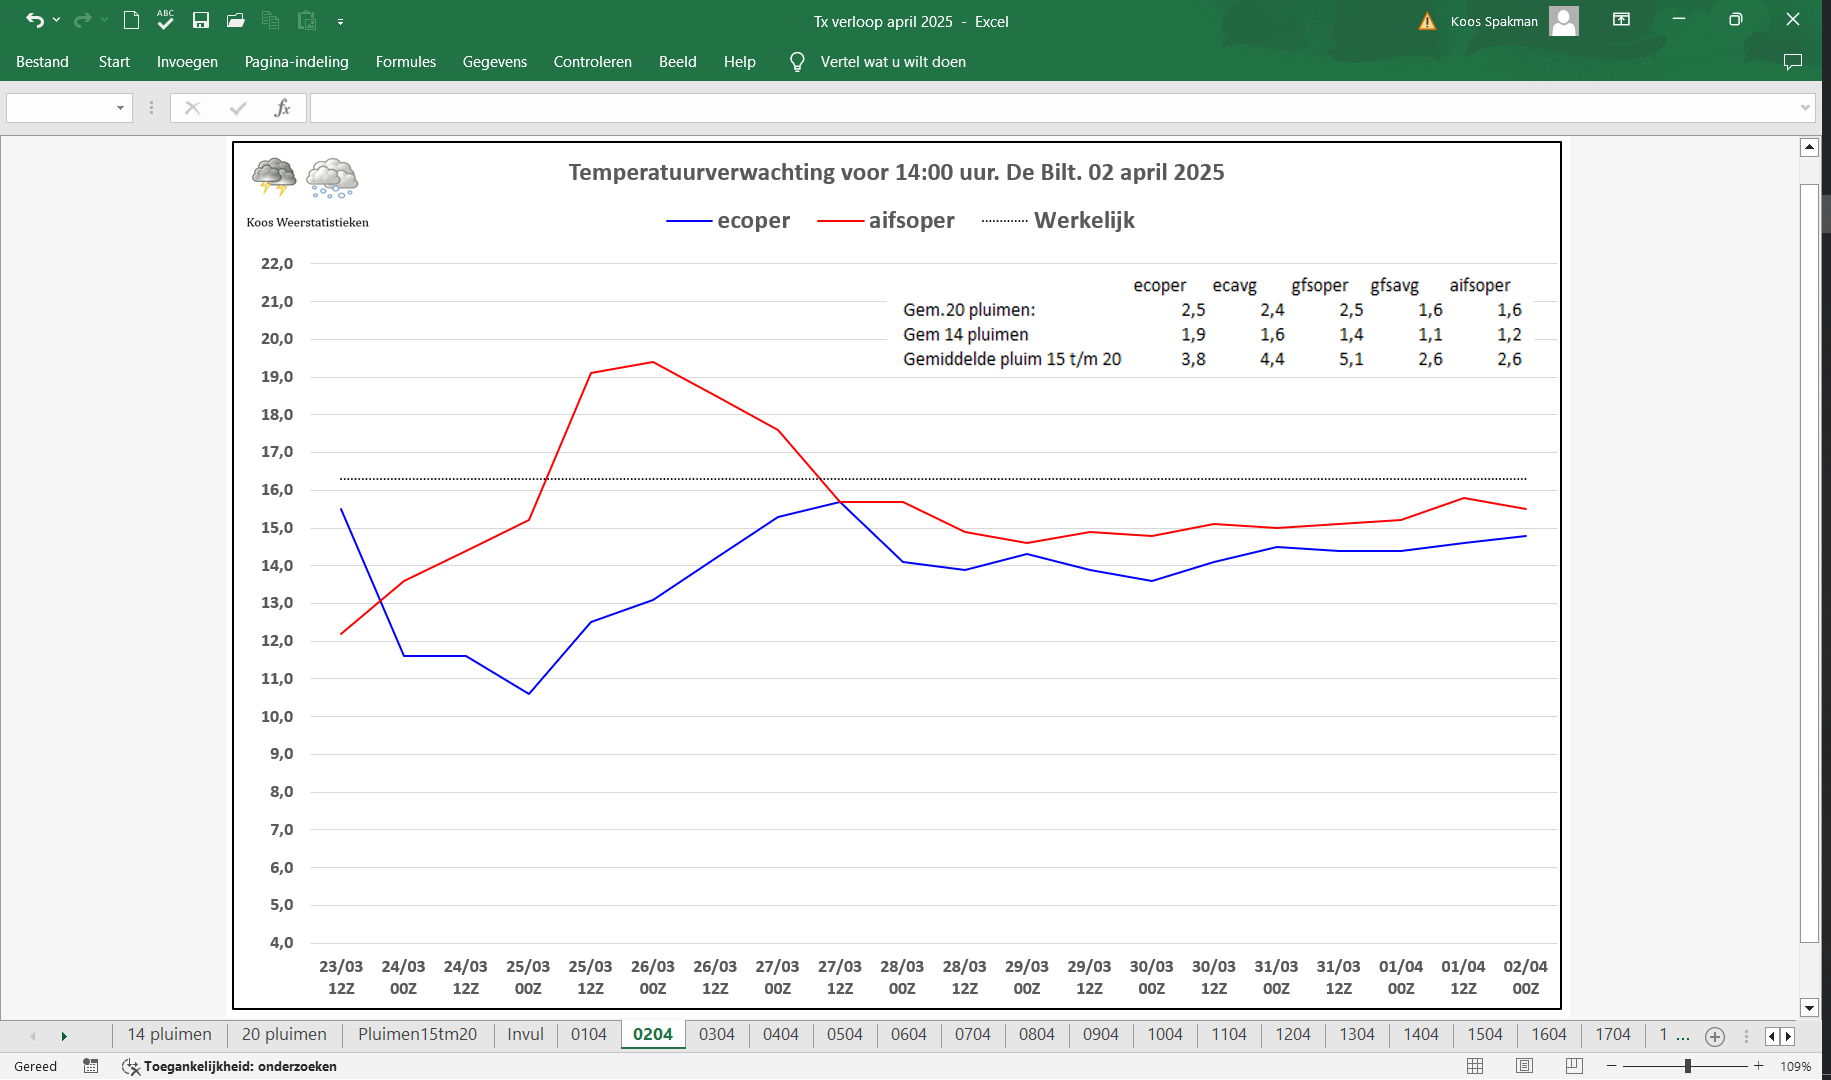Viewport: 1831px width, 1080px height.
Task: Add a new sheet with the plus icon
Action: (1715, 1036)
